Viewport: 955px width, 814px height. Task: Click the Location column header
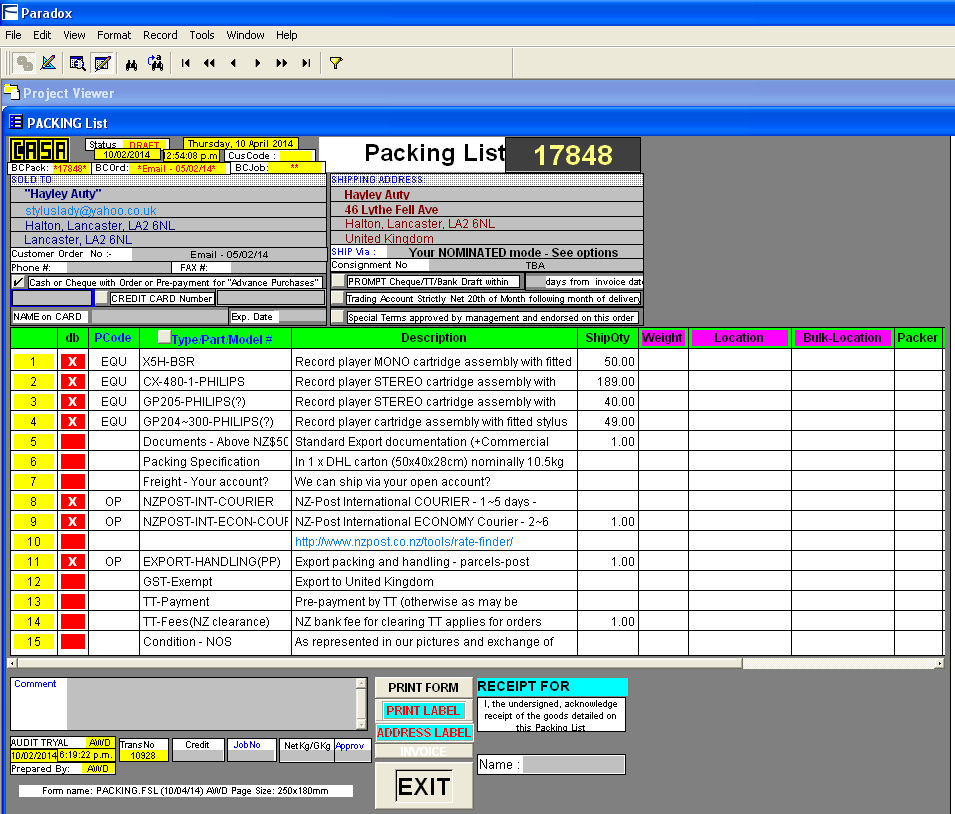(738, 338)
